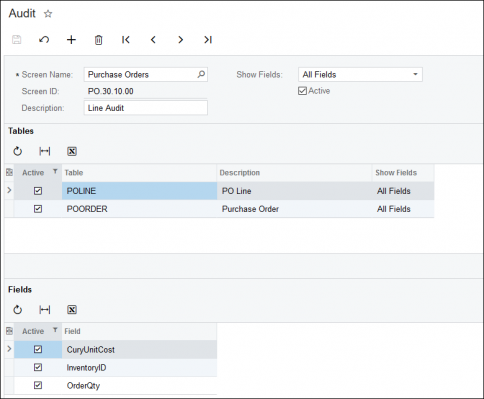Add a new audit record

click(71, 40)
